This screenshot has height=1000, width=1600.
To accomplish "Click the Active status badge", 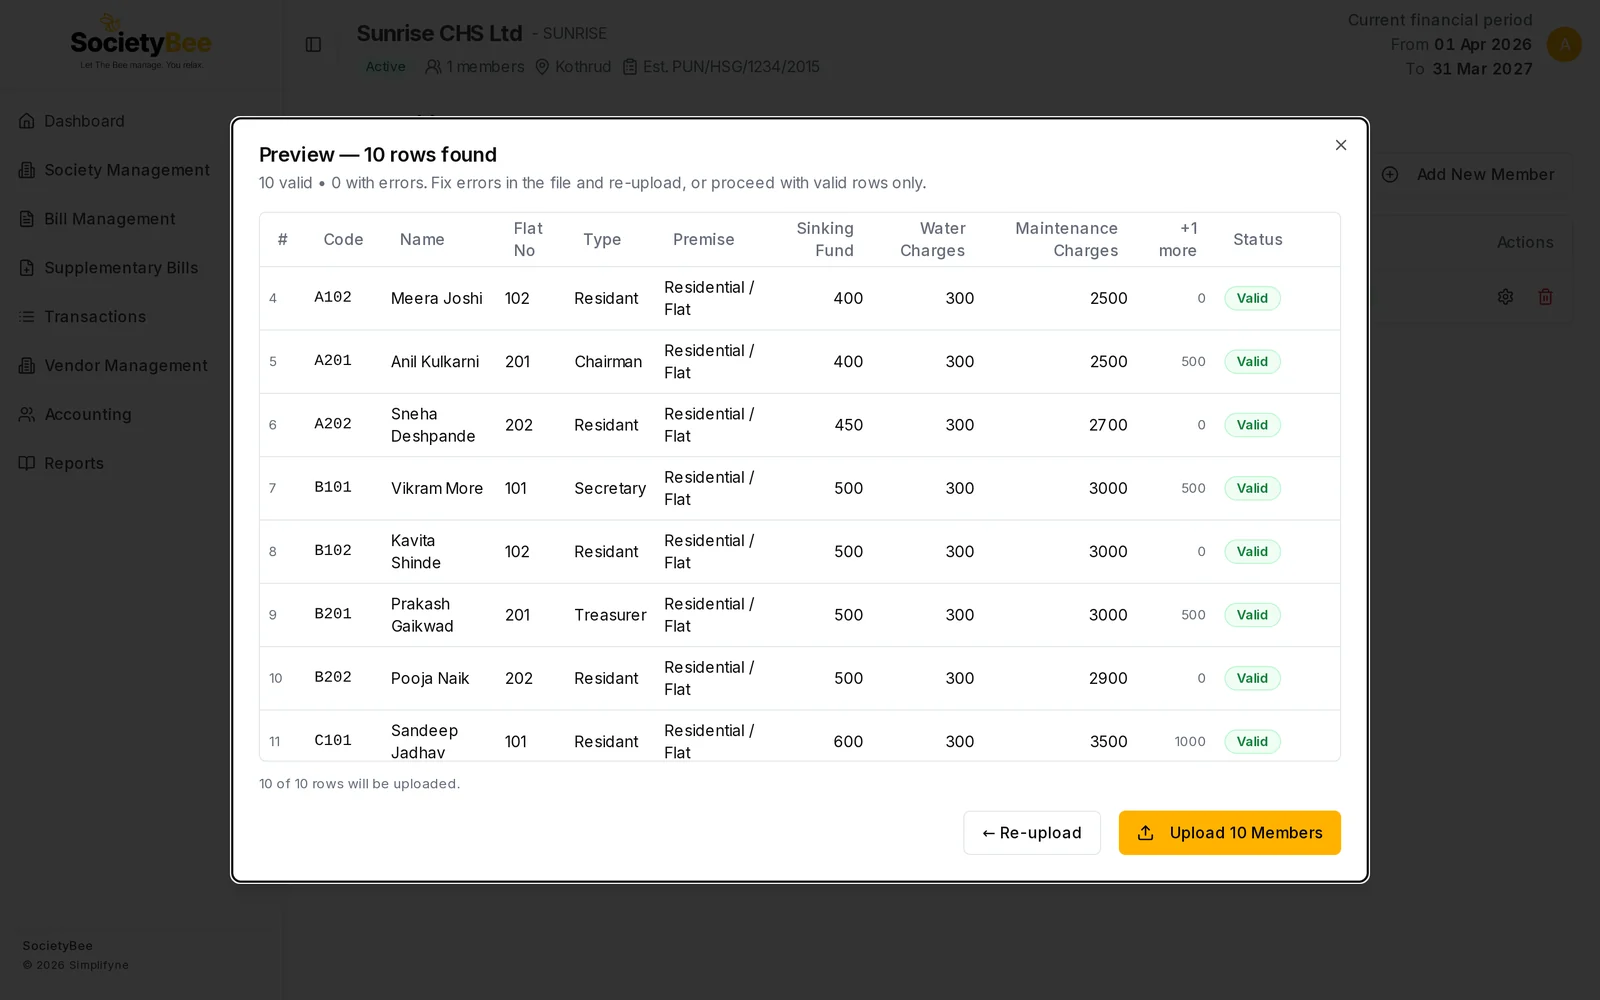I will tap(386, 67).
